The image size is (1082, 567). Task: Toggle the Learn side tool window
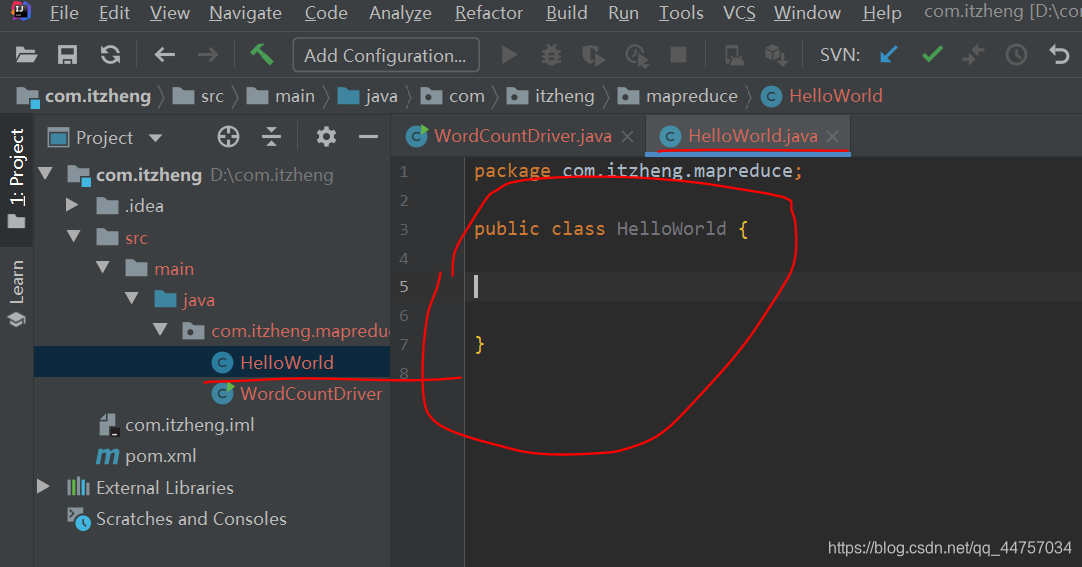17,292
